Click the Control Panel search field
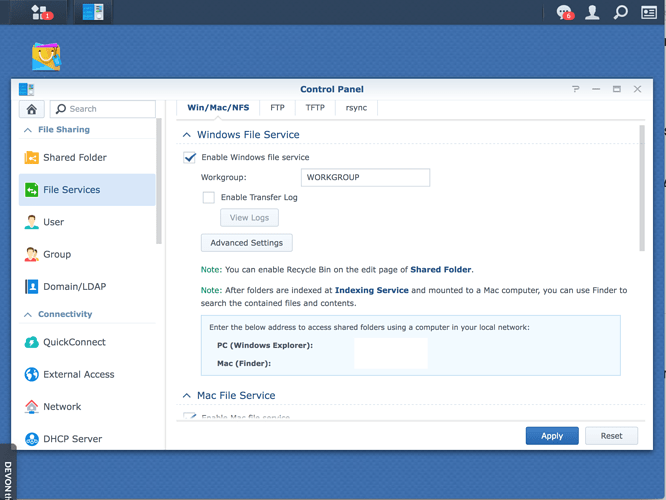666x500 pixels. [x=103, y=109]
